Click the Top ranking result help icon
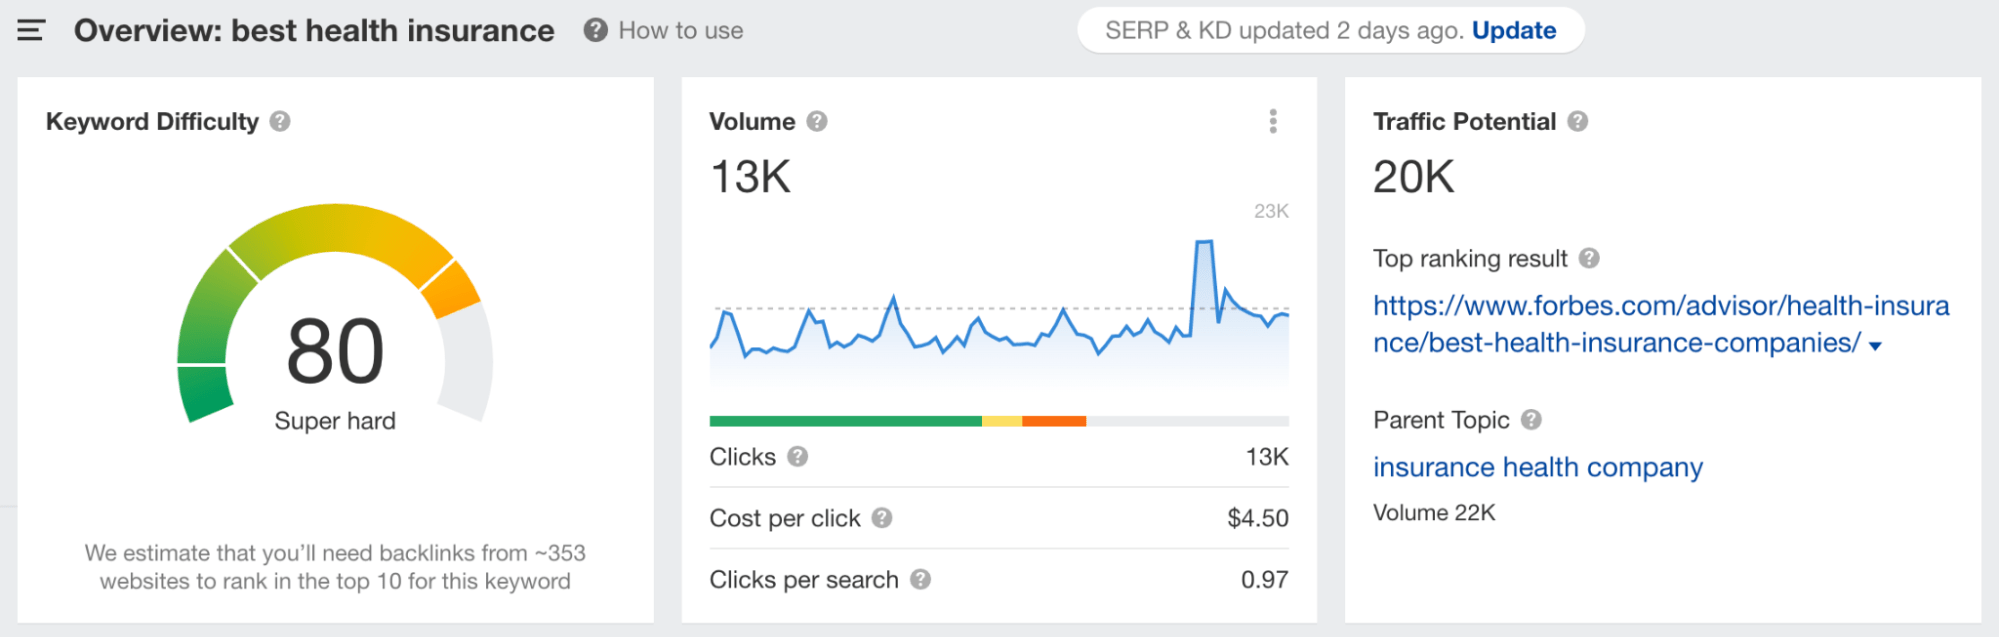The width and height of the screenshot is (1999, 638). pos(1589,258)
